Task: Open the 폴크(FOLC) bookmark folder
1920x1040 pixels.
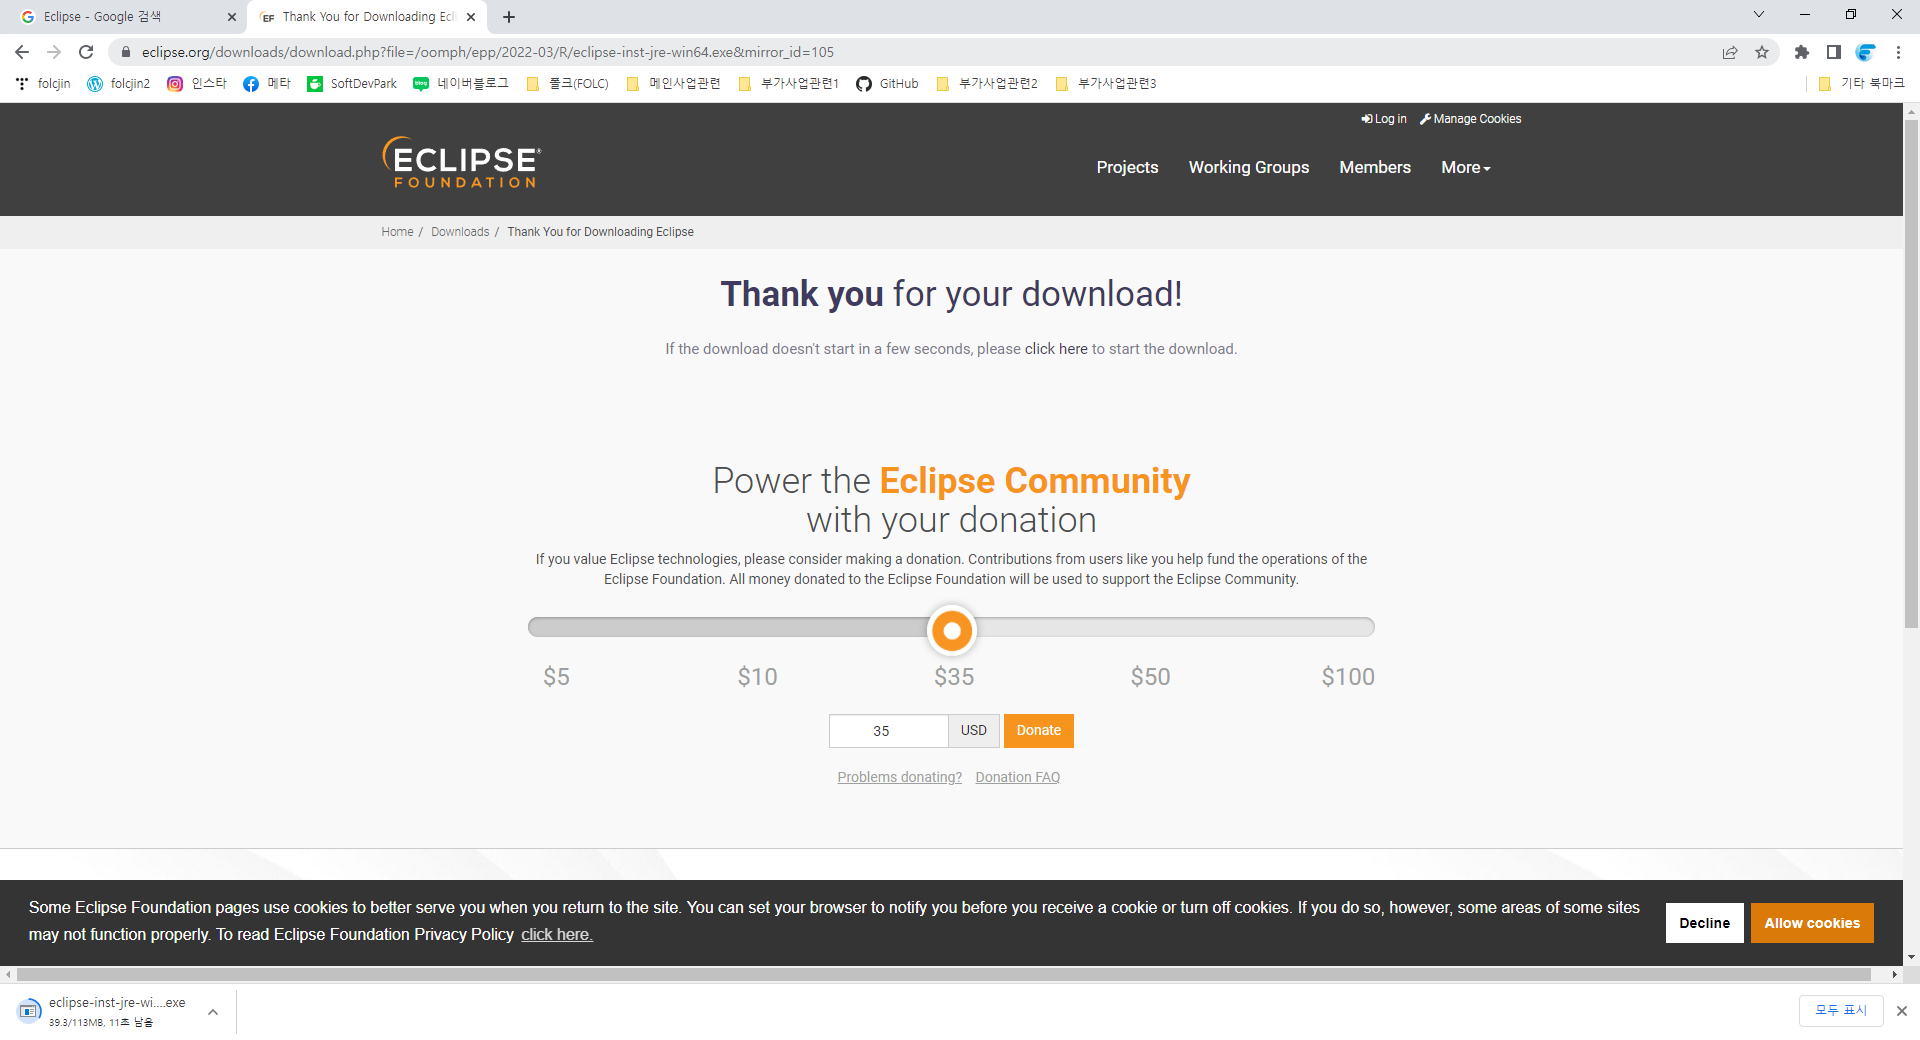Action: (x=568, y=84)
